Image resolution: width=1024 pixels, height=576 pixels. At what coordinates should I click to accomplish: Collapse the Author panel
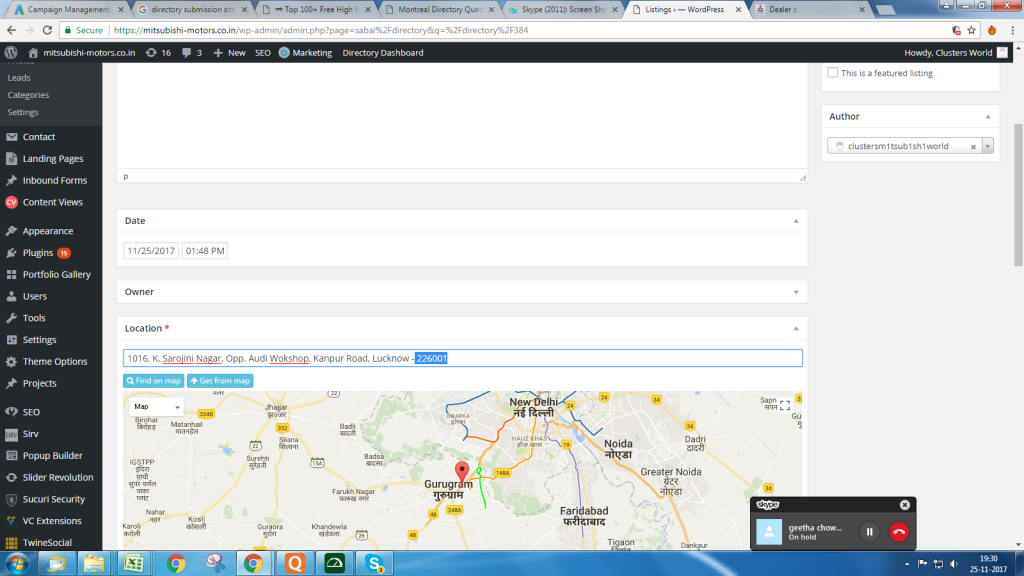point(987,117)
